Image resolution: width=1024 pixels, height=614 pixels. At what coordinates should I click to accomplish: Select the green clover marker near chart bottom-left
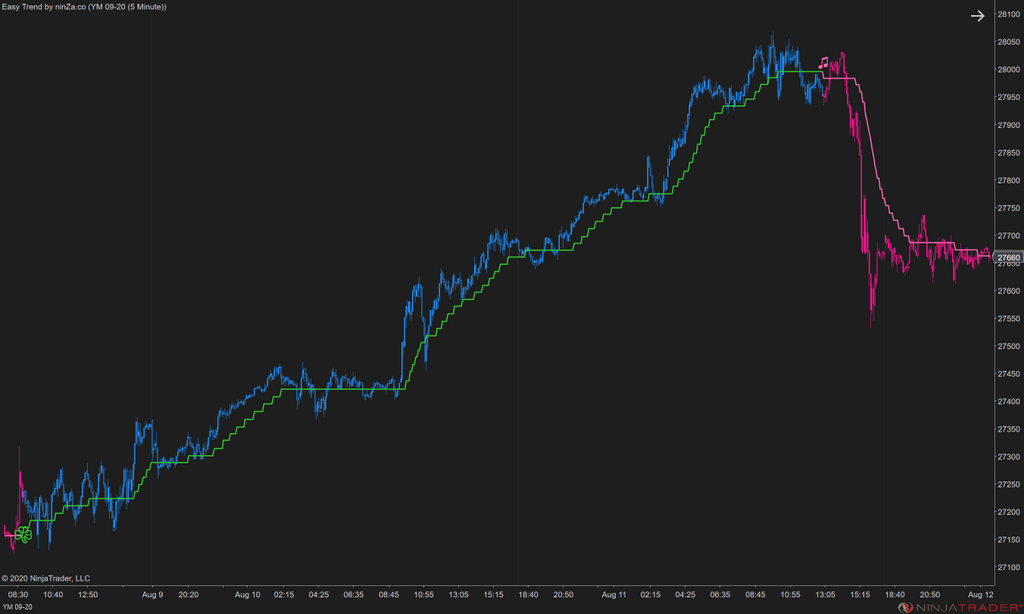[22, 533]
